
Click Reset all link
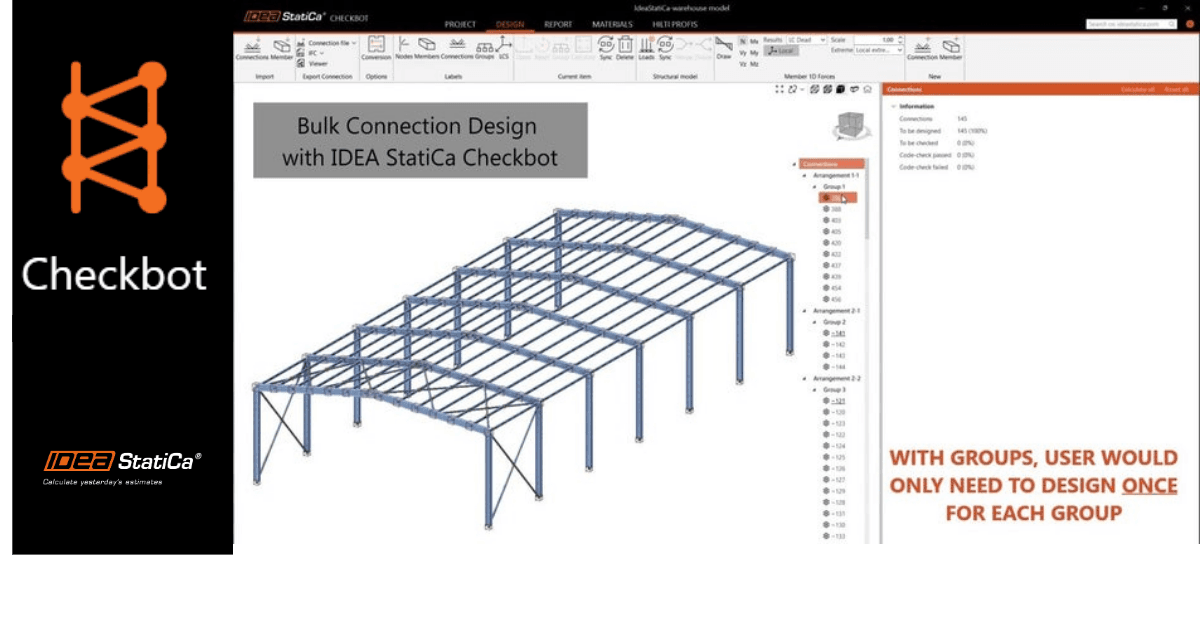click(x=1176, y=89)
